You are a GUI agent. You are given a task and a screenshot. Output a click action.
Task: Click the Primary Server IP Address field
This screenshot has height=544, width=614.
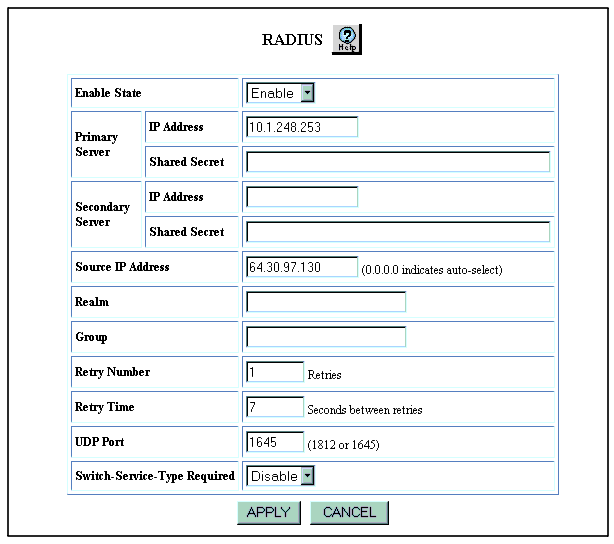click(x=302, y=127)
